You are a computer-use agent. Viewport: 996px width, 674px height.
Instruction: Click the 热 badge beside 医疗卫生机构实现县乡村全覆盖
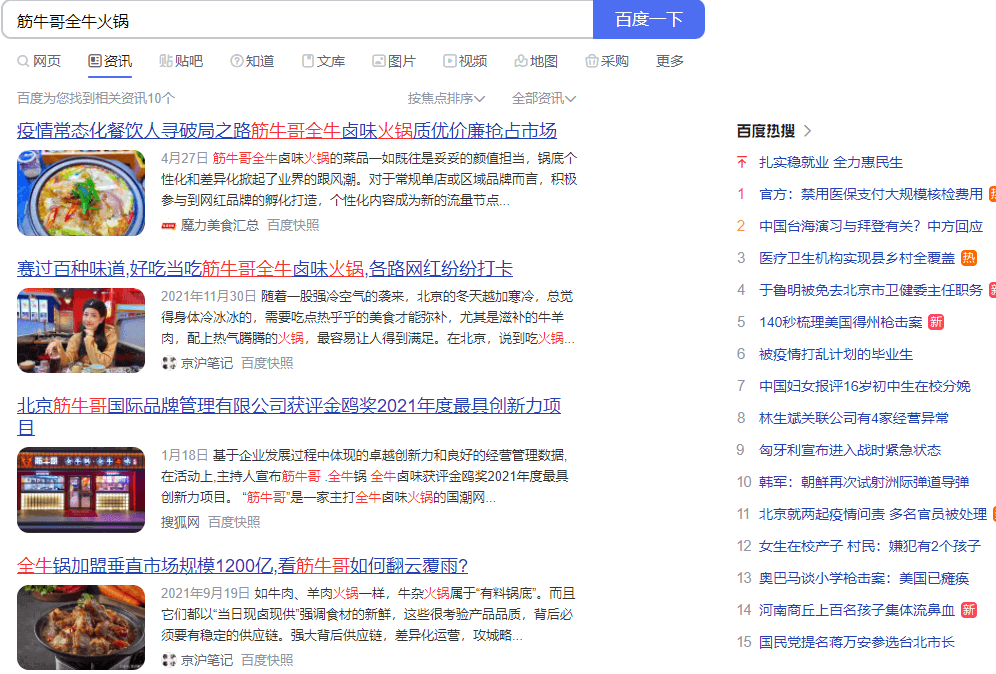point(969,258)
